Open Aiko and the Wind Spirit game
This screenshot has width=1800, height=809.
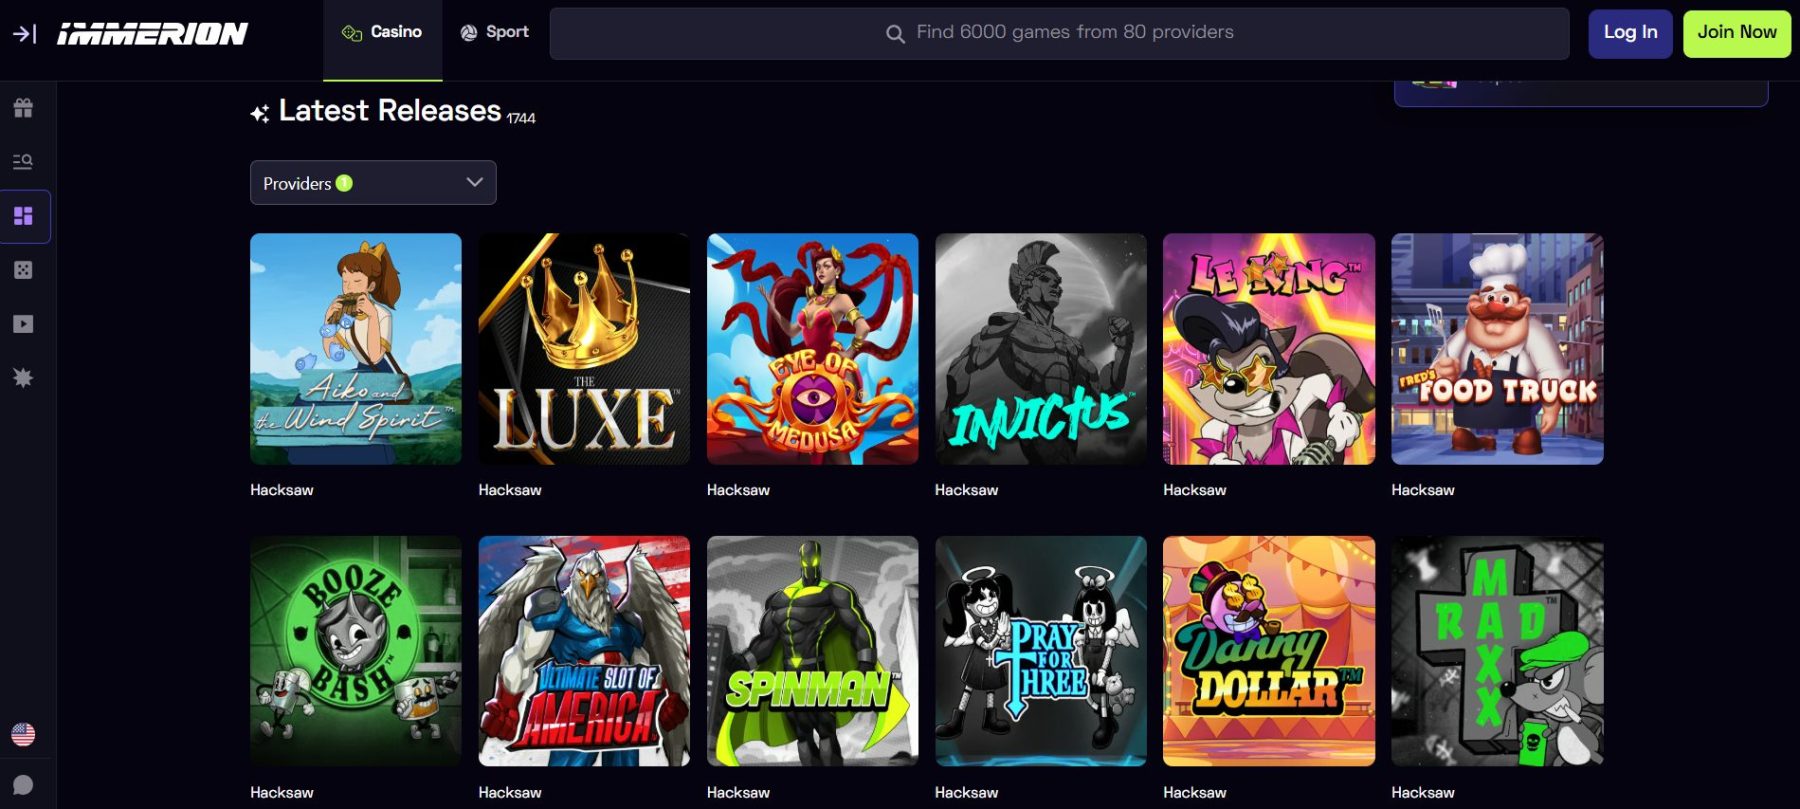pyautogui.click(x=356, y=349)
